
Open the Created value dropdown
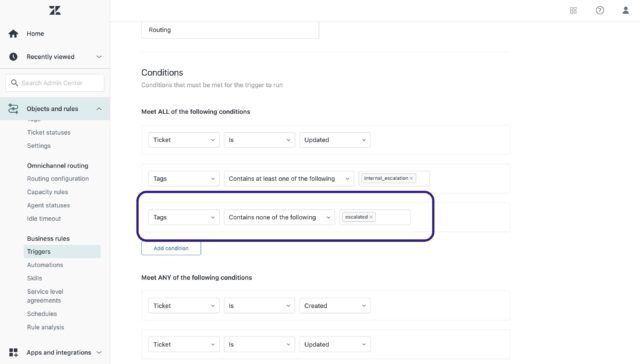335,306
